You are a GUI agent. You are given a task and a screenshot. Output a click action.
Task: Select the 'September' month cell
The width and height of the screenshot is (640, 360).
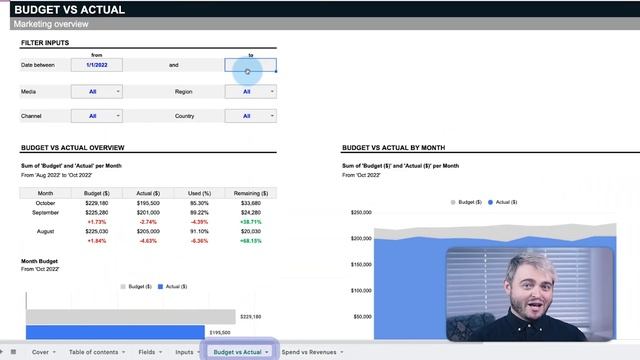(x=45, y=212)
